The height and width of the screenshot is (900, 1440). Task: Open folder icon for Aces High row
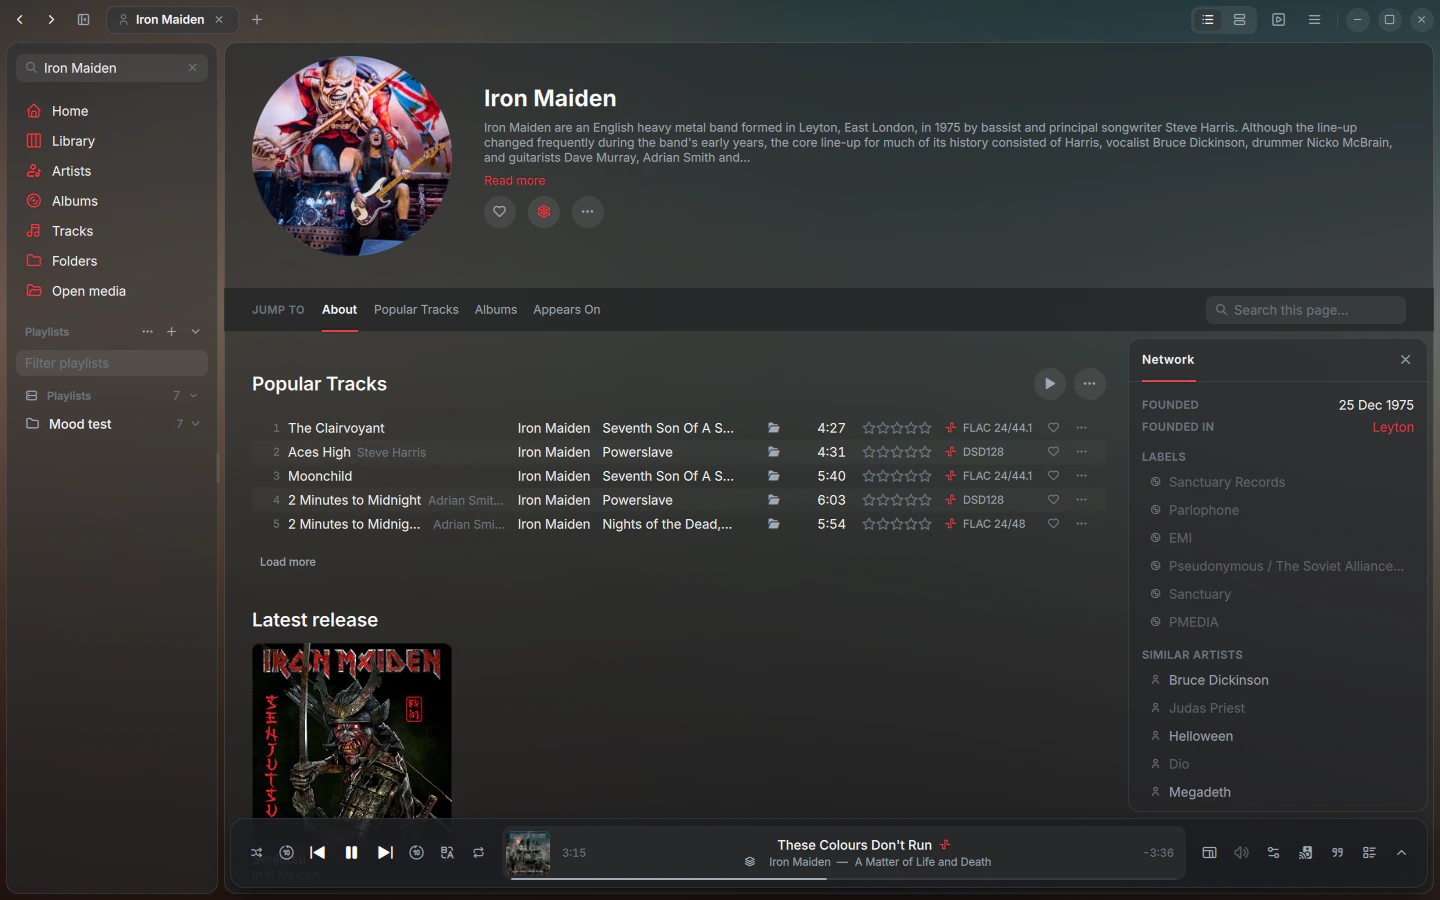[x=774, y=452]
